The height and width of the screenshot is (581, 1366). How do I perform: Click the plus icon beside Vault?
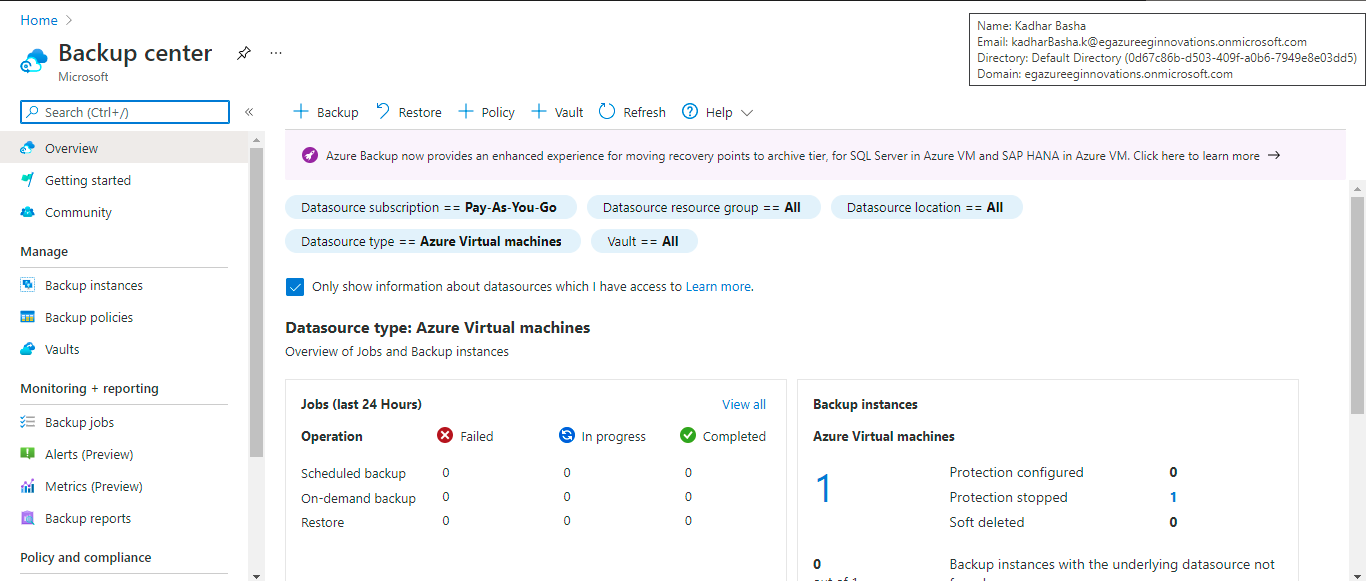pos(539,112)
